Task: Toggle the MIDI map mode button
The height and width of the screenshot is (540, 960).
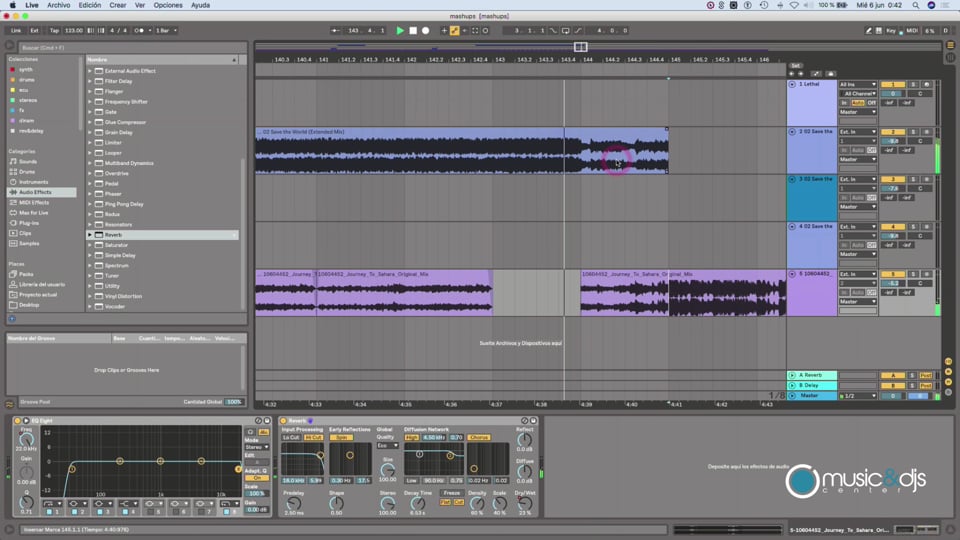Action: 912,30
